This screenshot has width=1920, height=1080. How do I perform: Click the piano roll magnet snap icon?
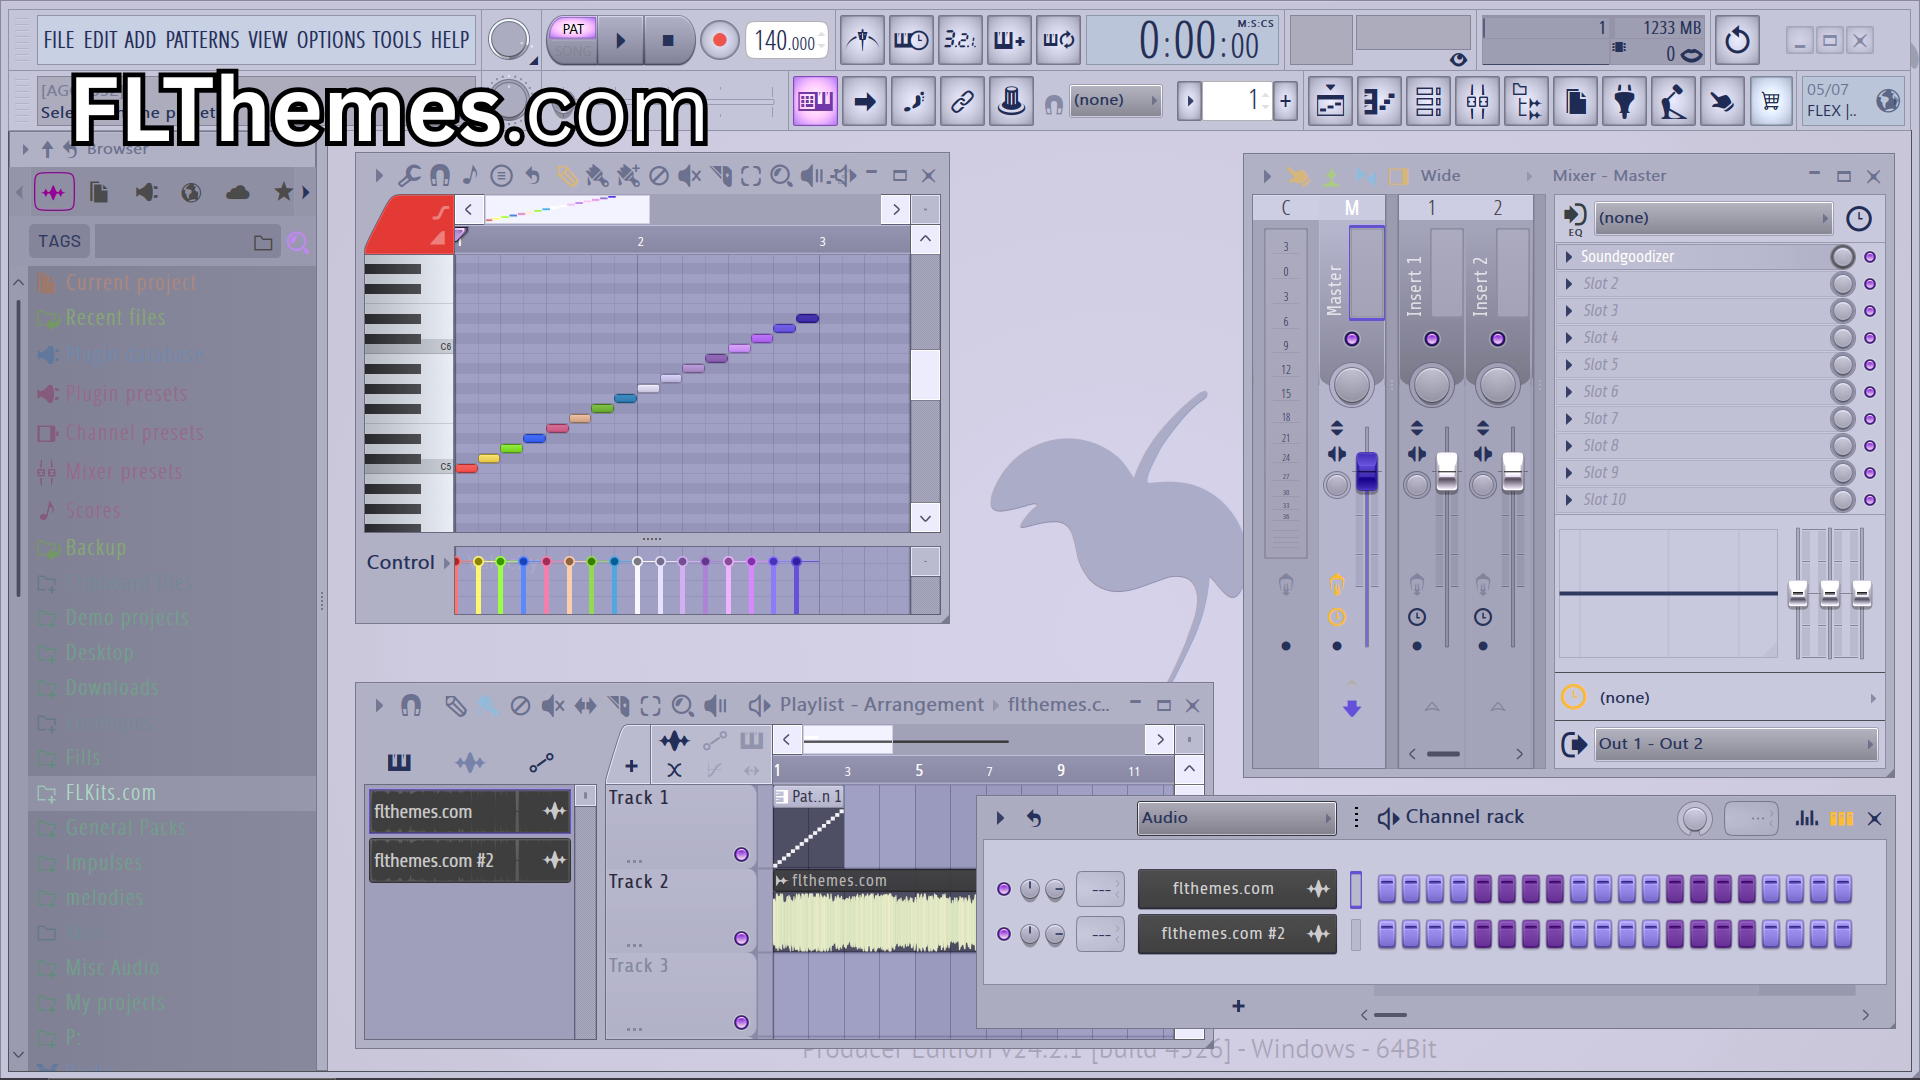(440, 176)
